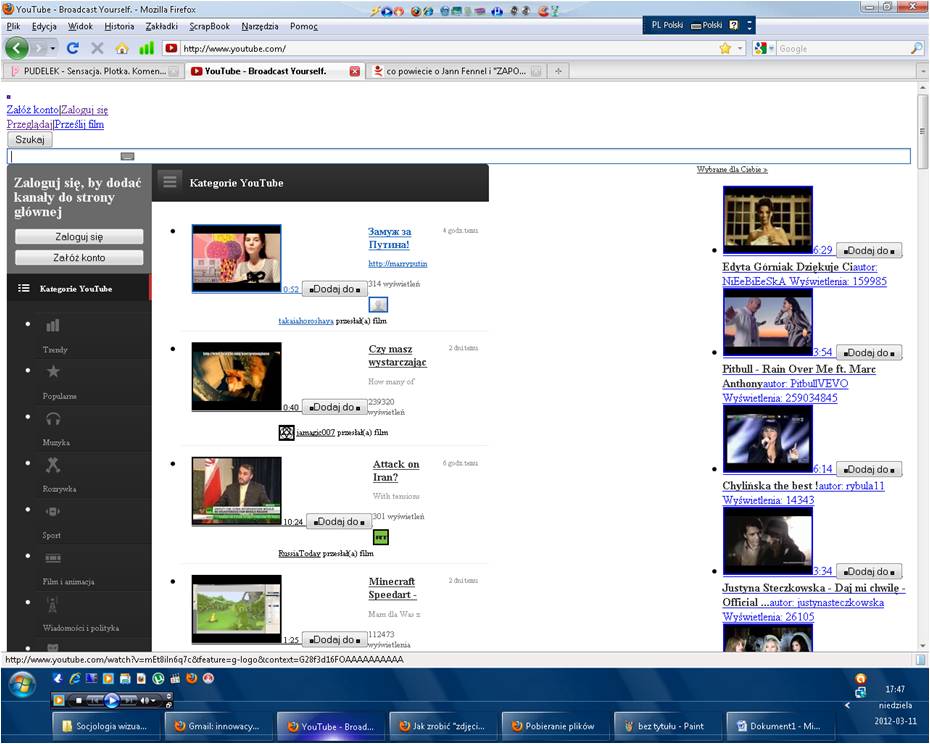Switch to the PUDELEK tab

(x=93, y=71)
